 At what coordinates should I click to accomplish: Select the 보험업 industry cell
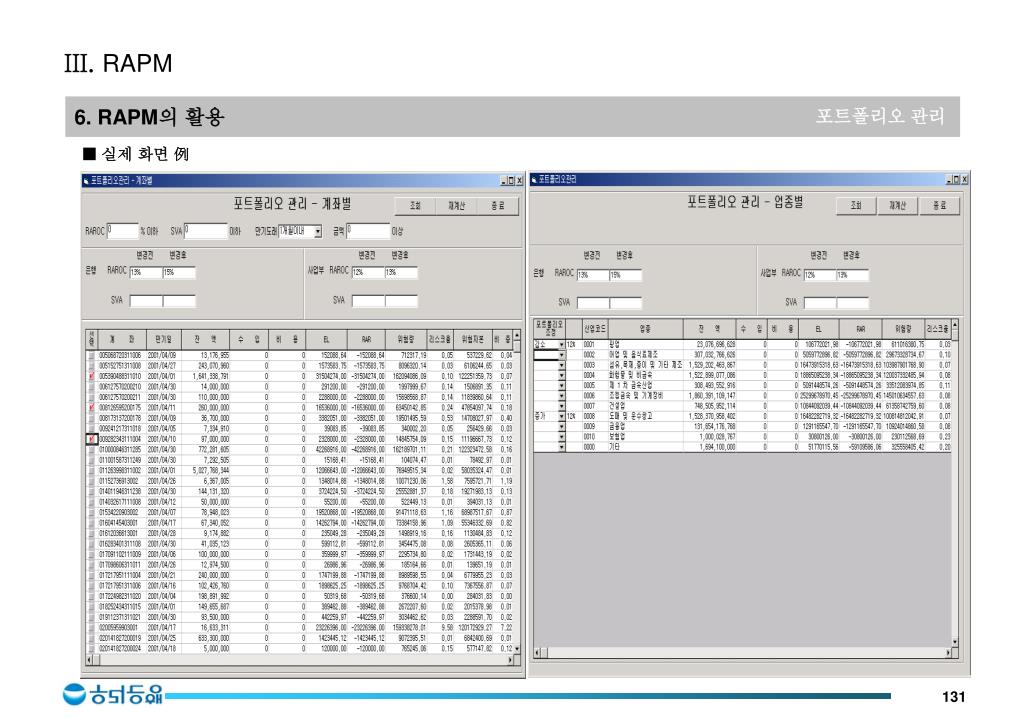(x=645, y=437)
